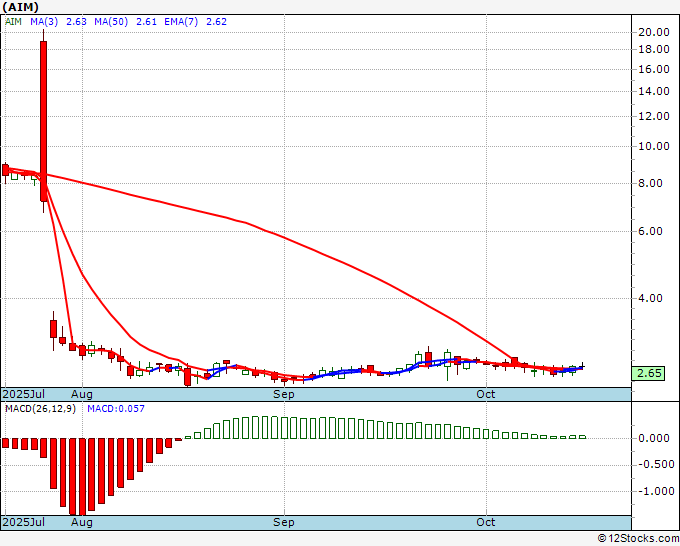Click the 2025Jul label on price chart axis
The image size is (680, 546).
pos(24,394)
